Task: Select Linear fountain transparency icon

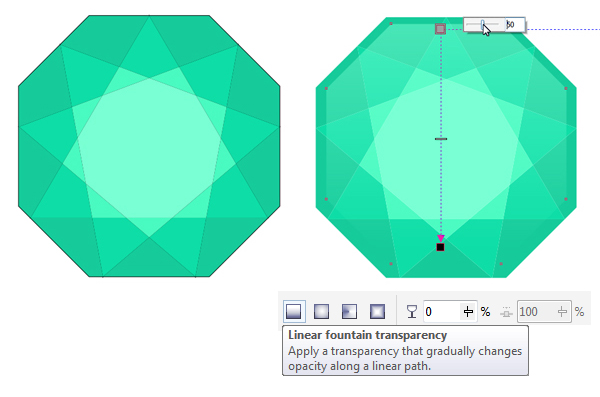Action: pyautogui.click(x=294, y=311)
